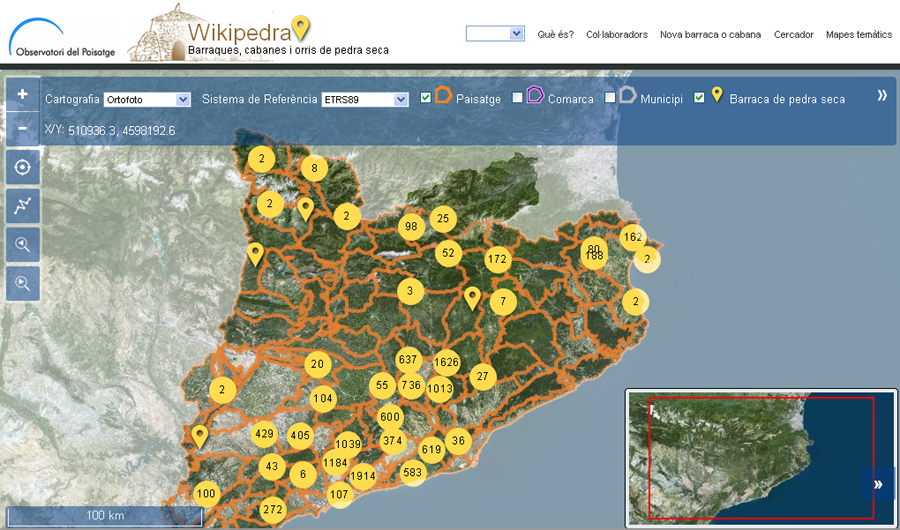The width and height of the screenshot is (900, 530).
Task: Open the Cercador link
Action: tap(793, 35)
